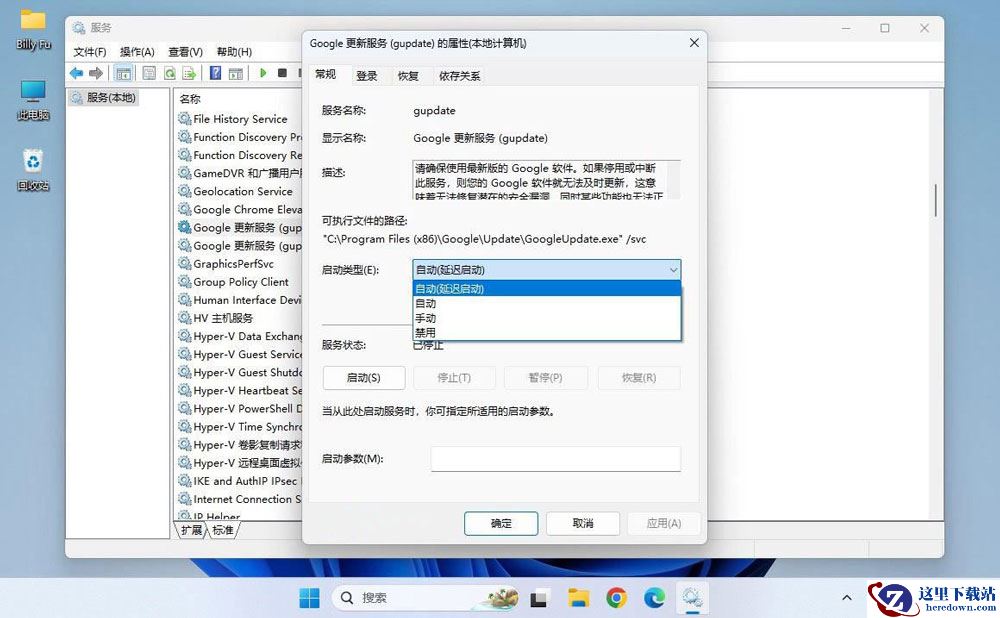Switch to the 标准 view tab
Viewport: 1000px width, 618px height.
[x=223, y=530]
